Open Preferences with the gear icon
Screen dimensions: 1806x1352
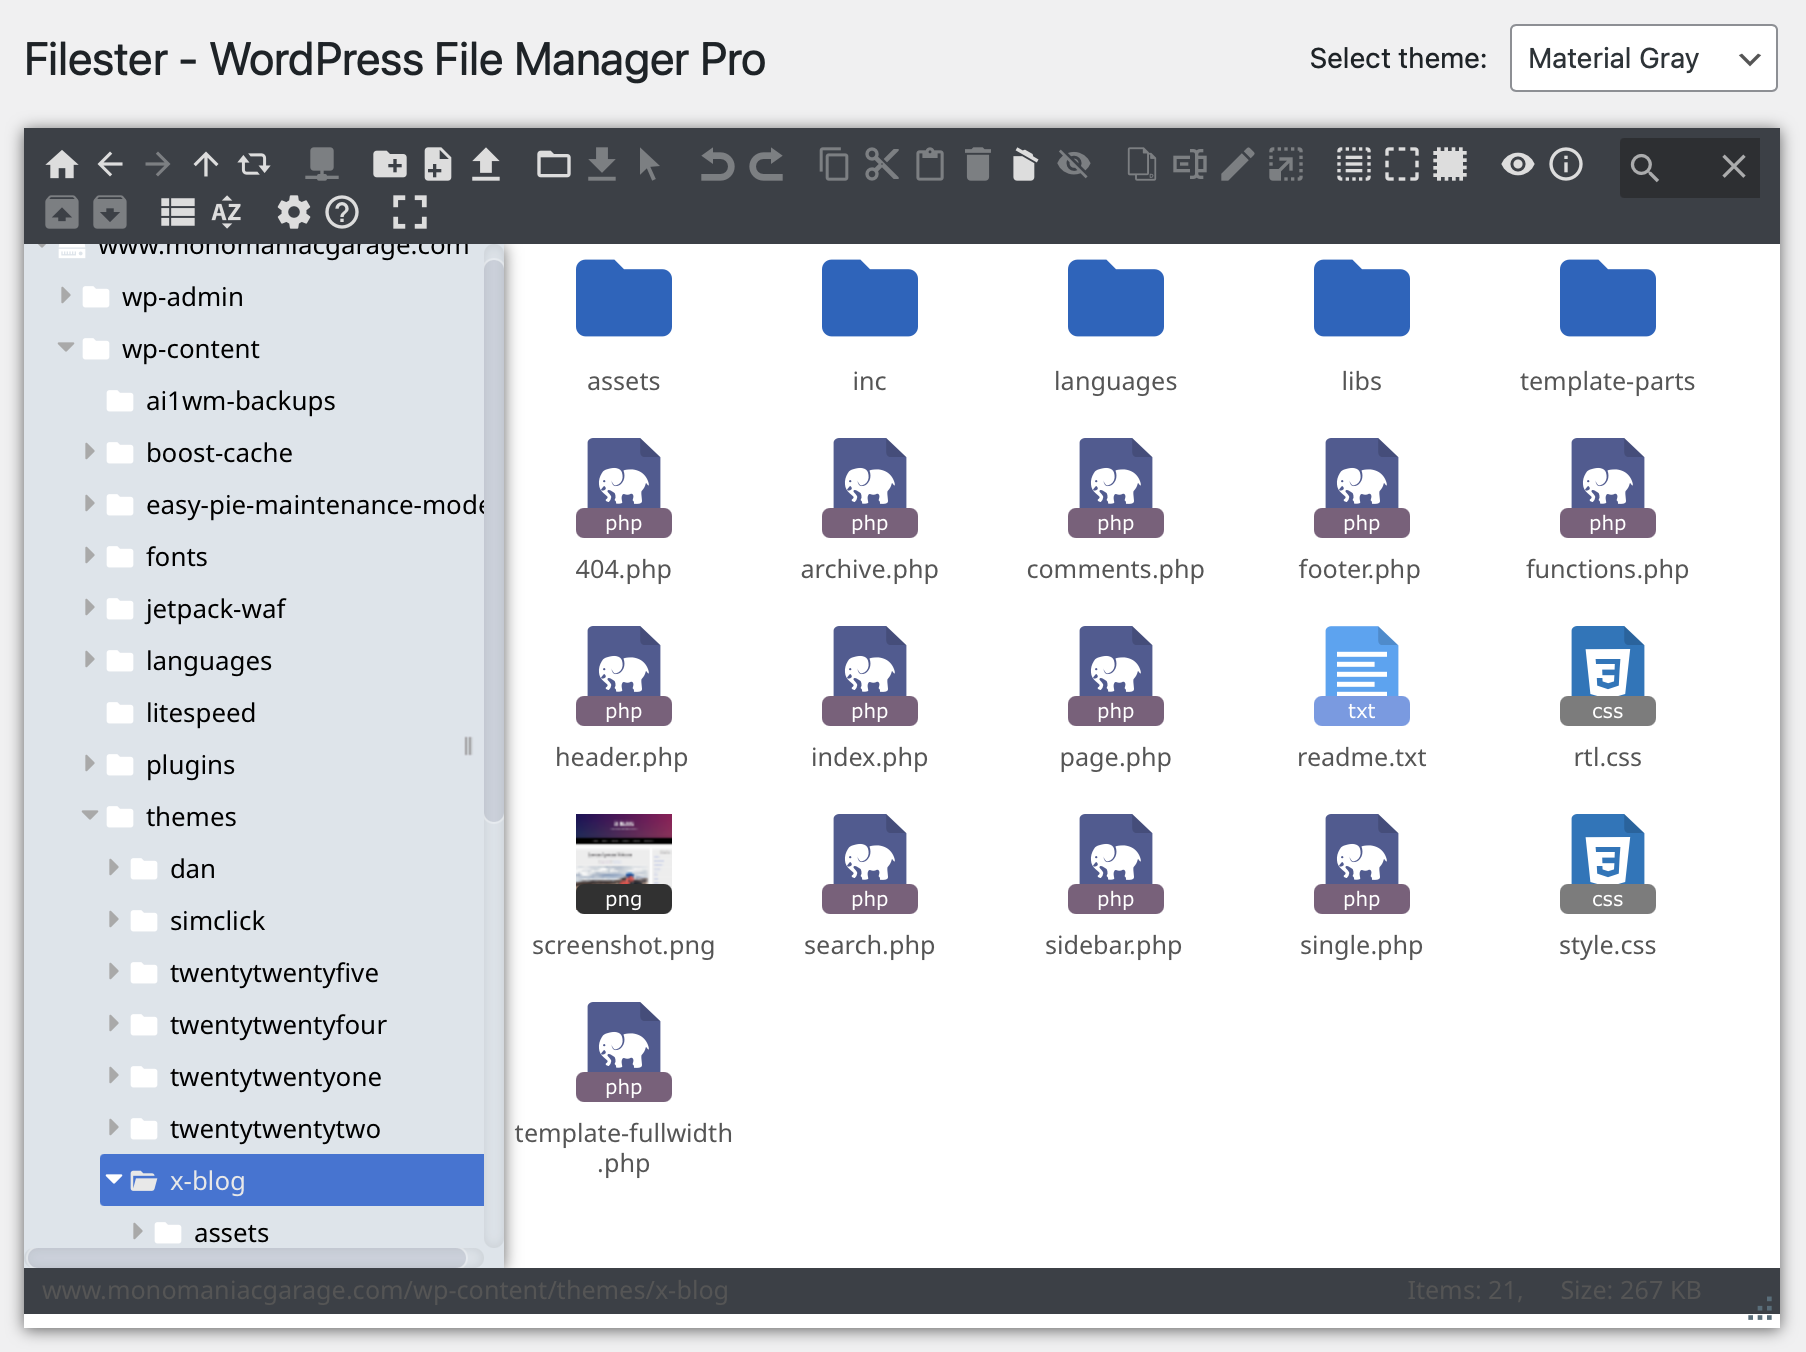(x=294, y=212)
